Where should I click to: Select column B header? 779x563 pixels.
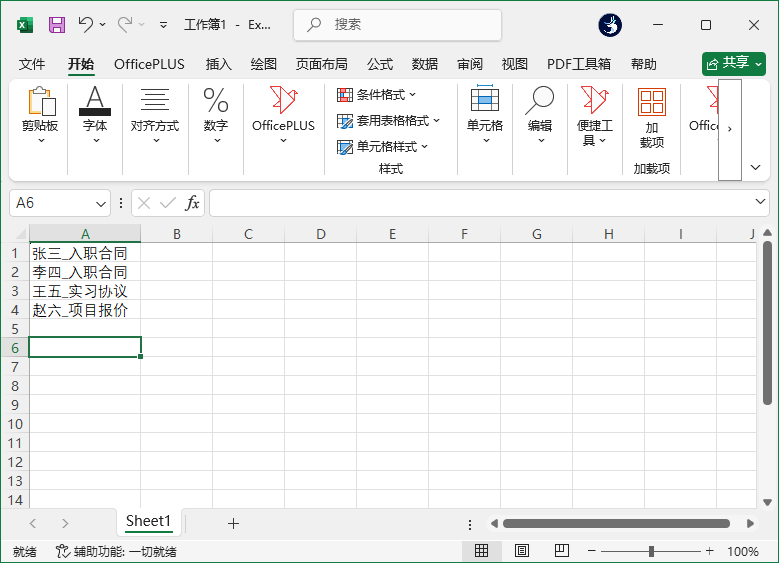pos(176,234)
